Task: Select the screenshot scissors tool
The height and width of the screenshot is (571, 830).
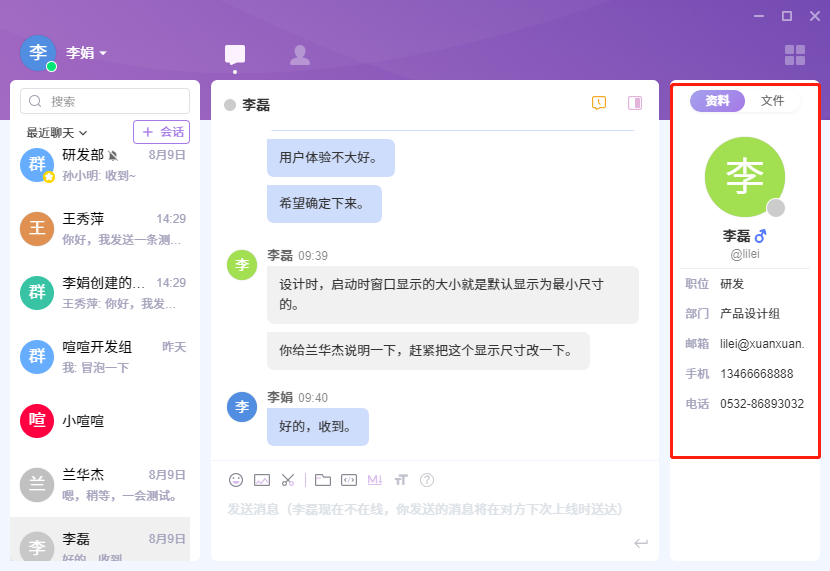Action: 288,480
